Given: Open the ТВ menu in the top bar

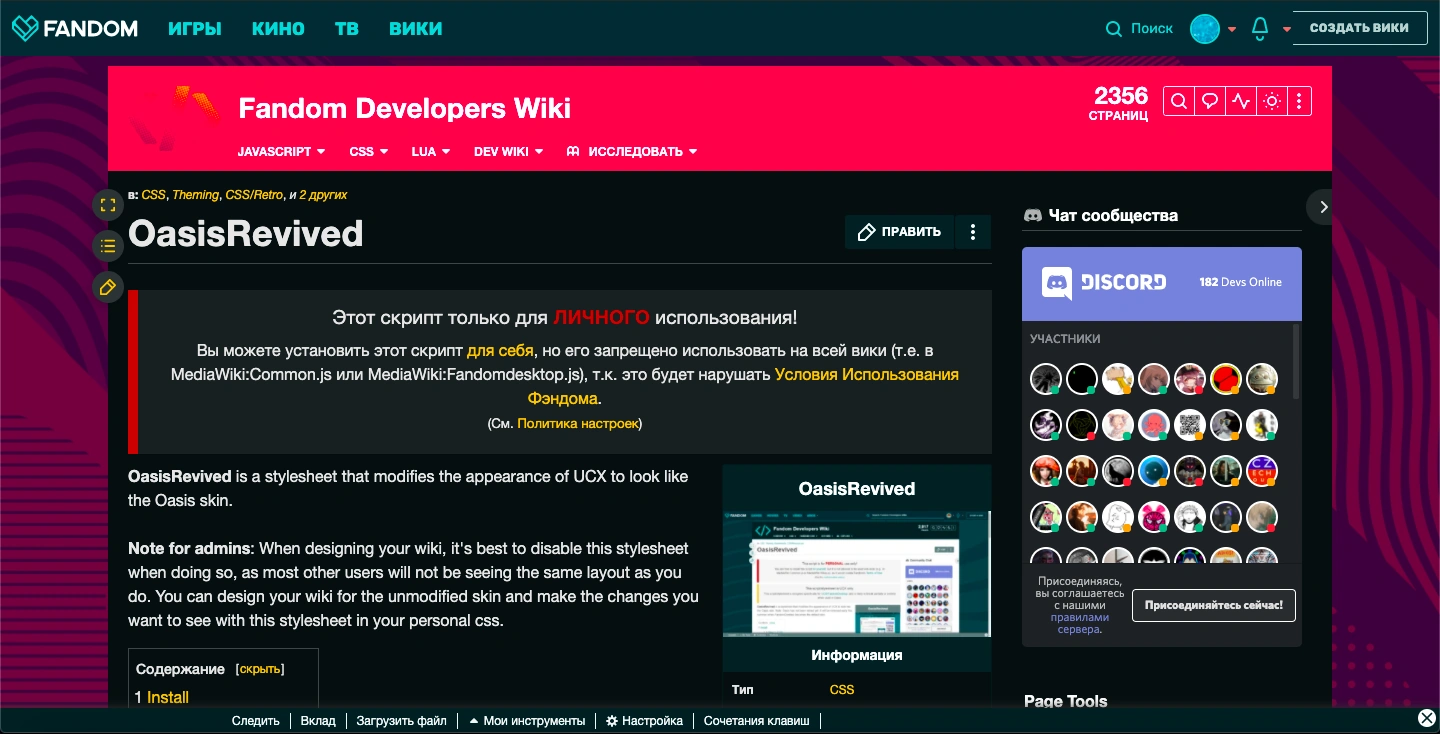Looking at the screenshot, I should [346, 29].
